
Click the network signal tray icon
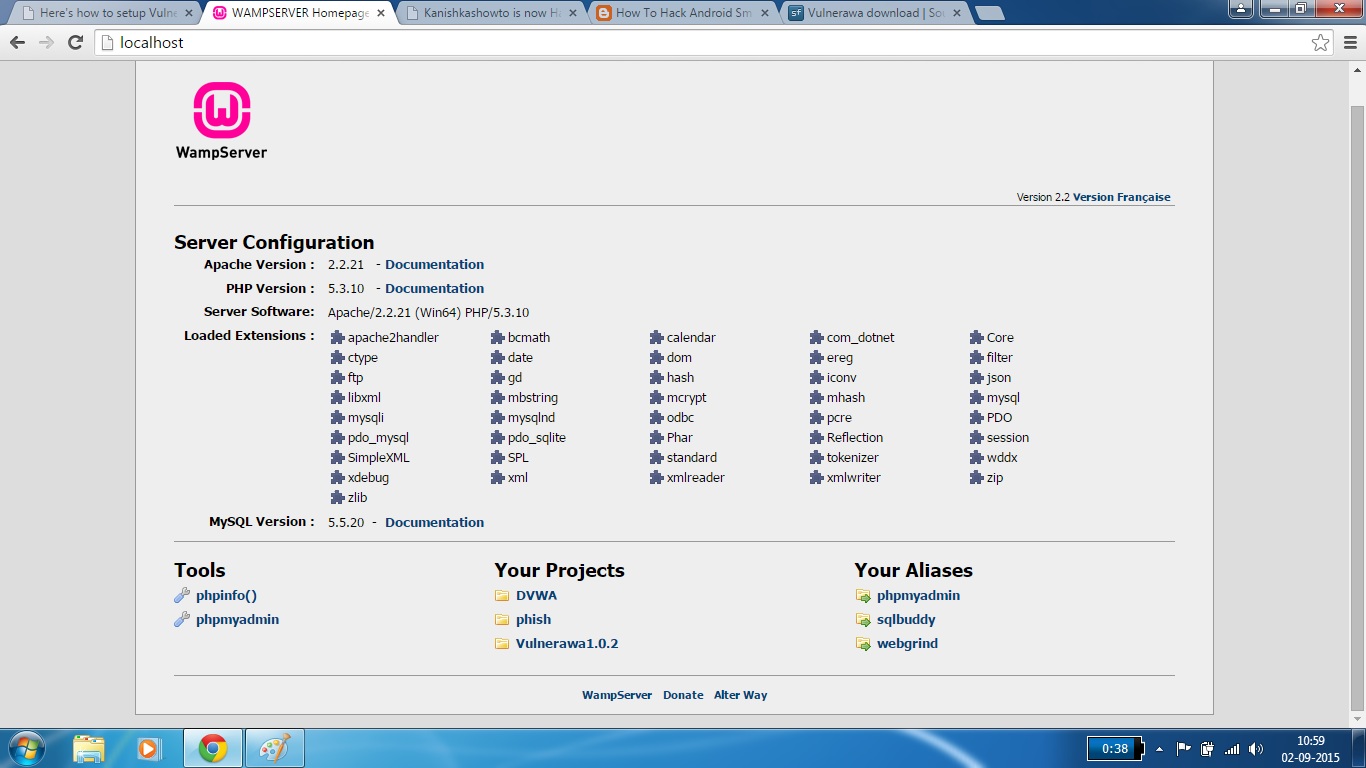(x=1232, y=749)
